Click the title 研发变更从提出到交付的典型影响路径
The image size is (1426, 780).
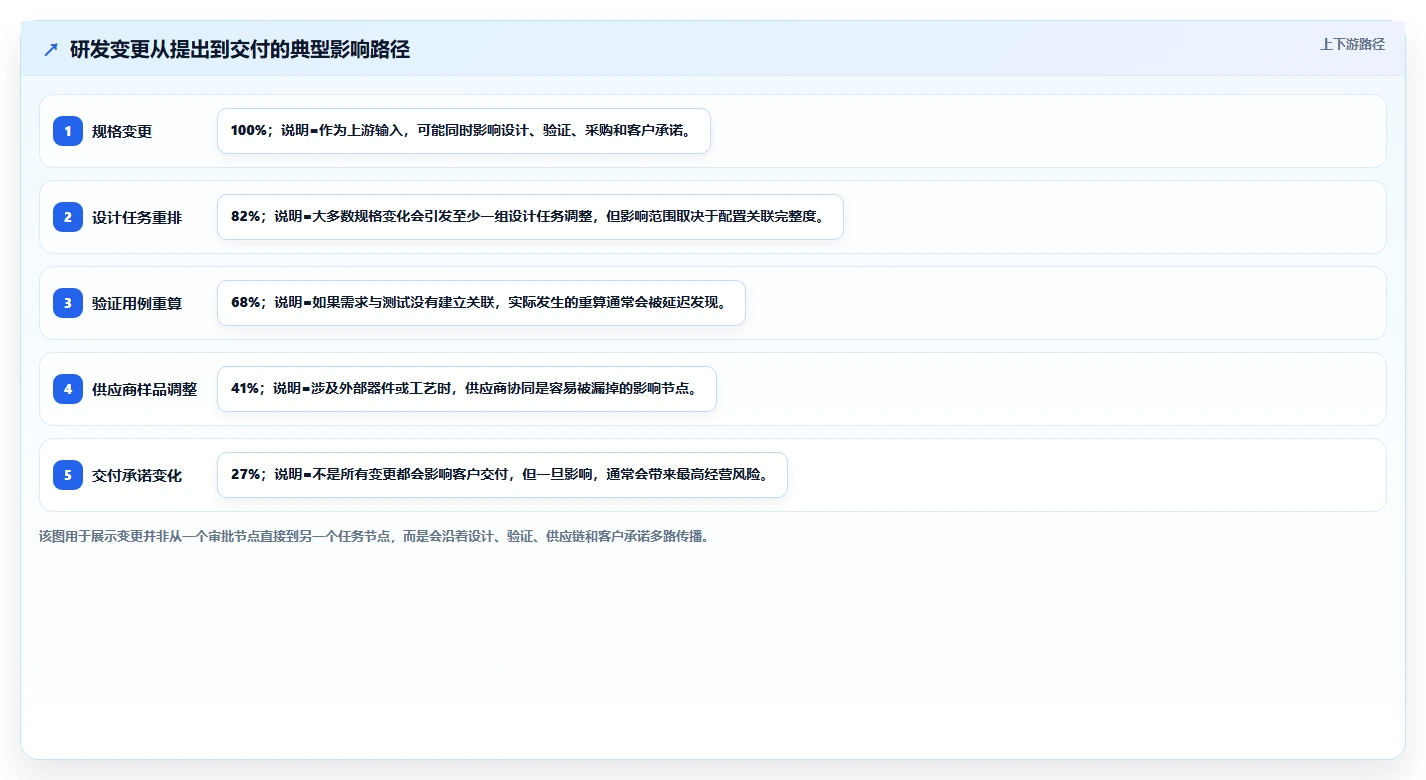coord(240,50)
